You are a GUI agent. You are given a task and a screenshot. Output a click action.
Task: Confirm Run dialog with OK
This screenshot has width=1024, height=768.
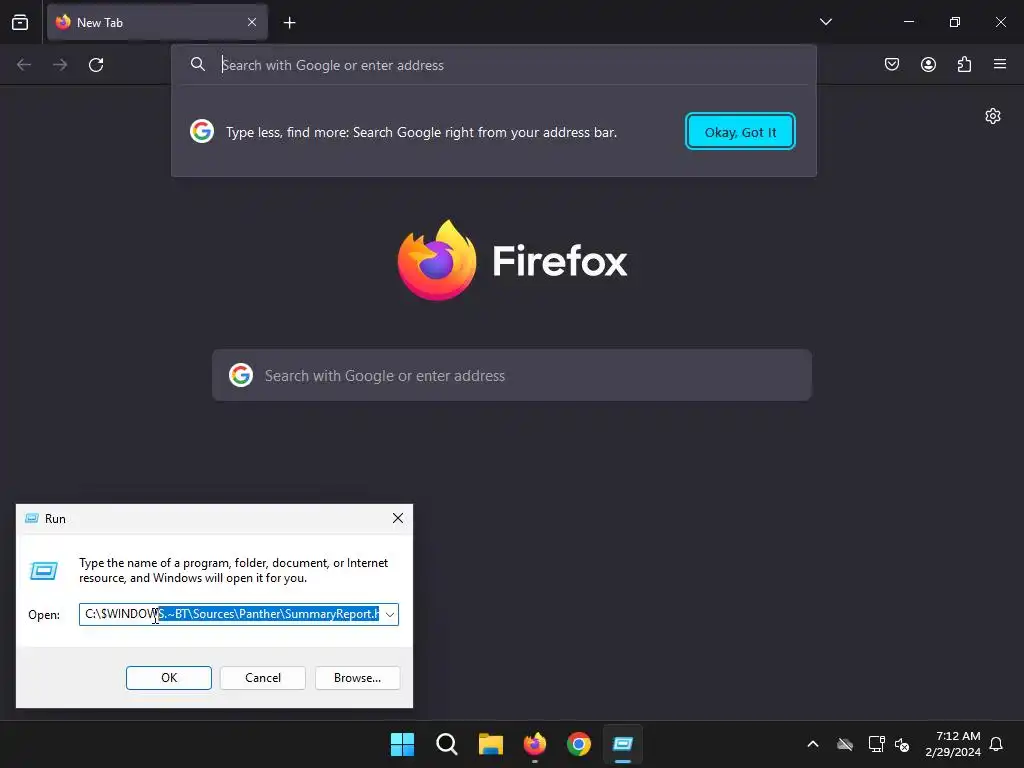click(x=168, y=678)
